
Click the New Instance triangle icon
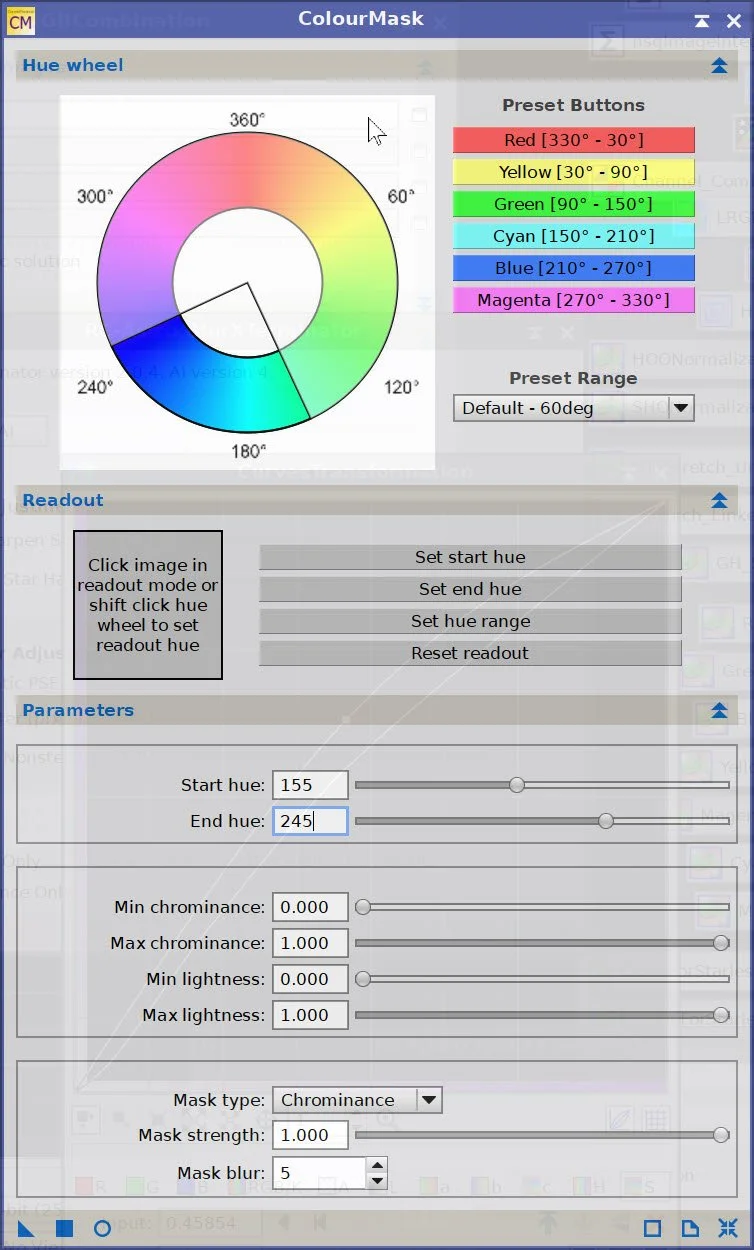[x=26, y=1229]
